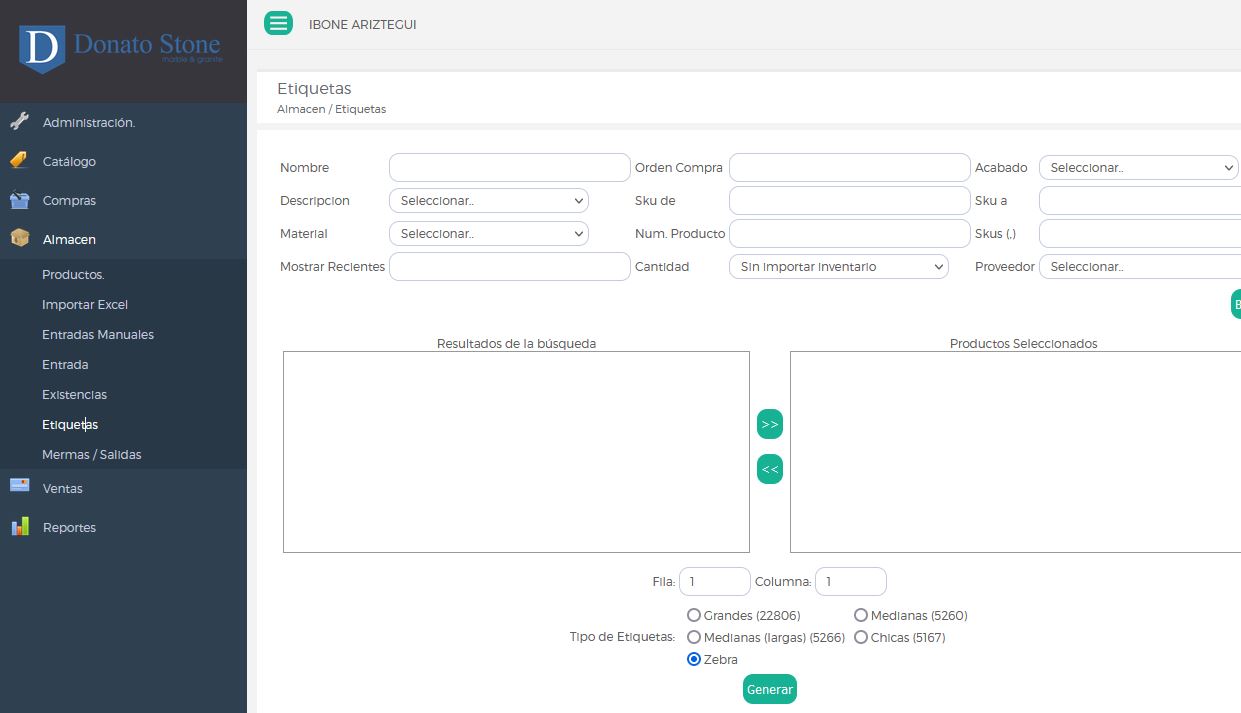The height and width of the screenshot is (713, 1241).
Task: Click the Orden Compra text field
Action: [x=849, y=168]
